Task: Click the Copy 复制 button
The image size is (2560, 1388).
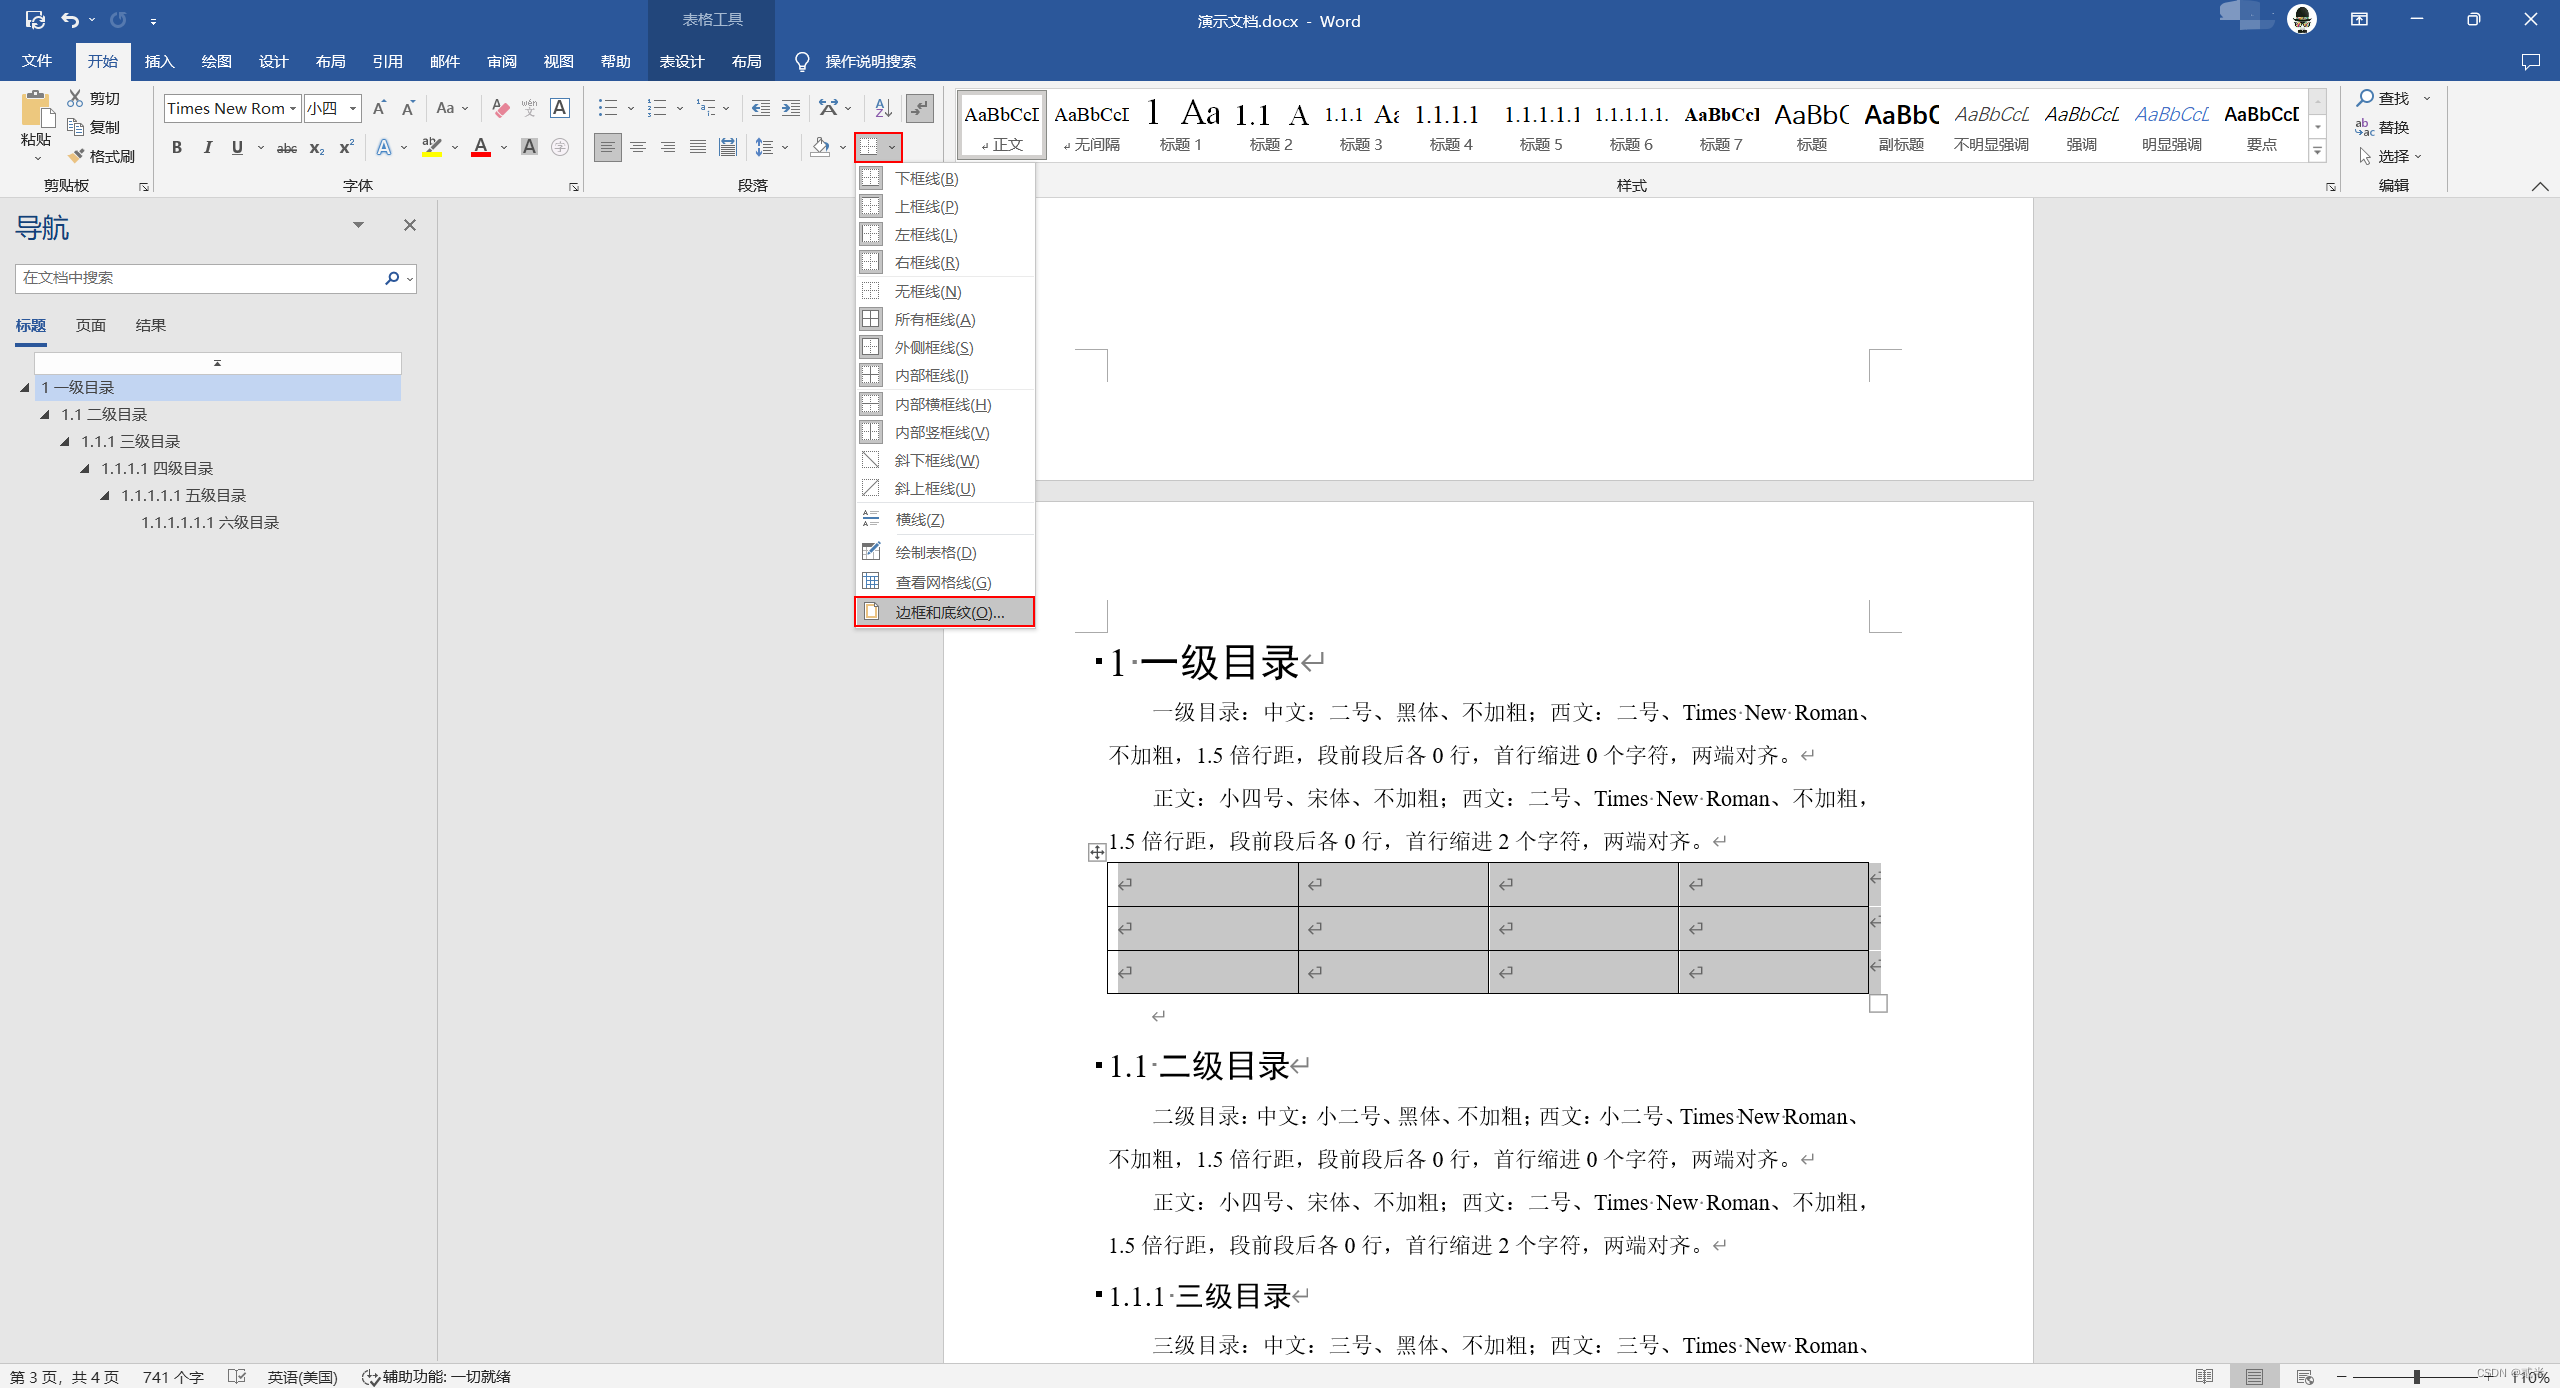Action: (x=94, y=127)
